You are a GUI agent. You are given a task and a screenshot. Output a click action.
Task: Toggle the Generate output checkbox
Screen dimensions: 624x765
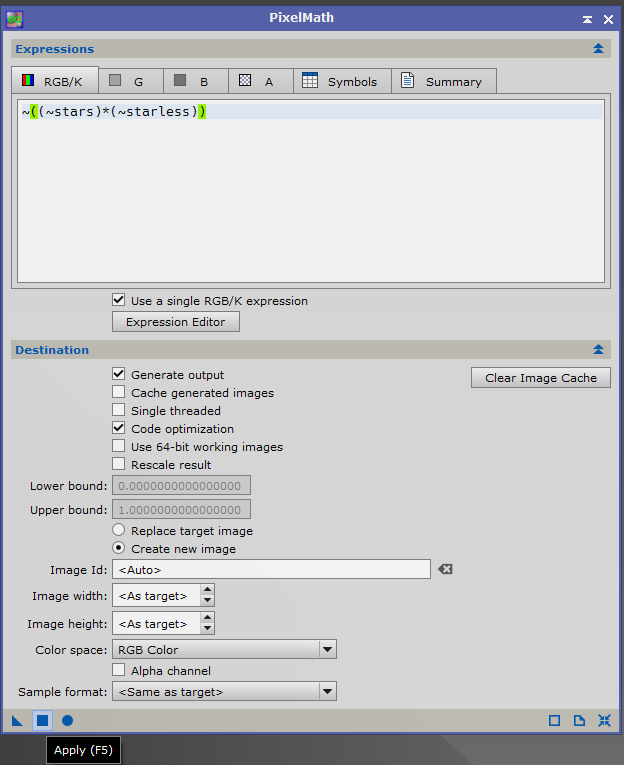click(119, 374)
